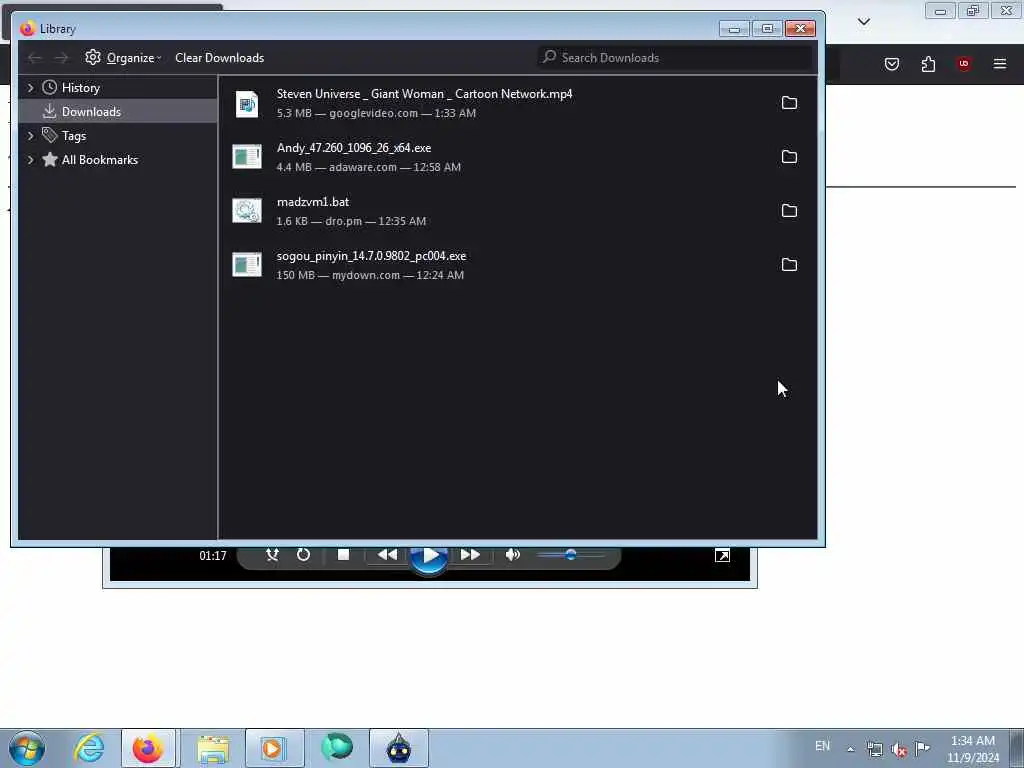
Task: Select Downloads in the sidebar
Action: pos(118,112)
